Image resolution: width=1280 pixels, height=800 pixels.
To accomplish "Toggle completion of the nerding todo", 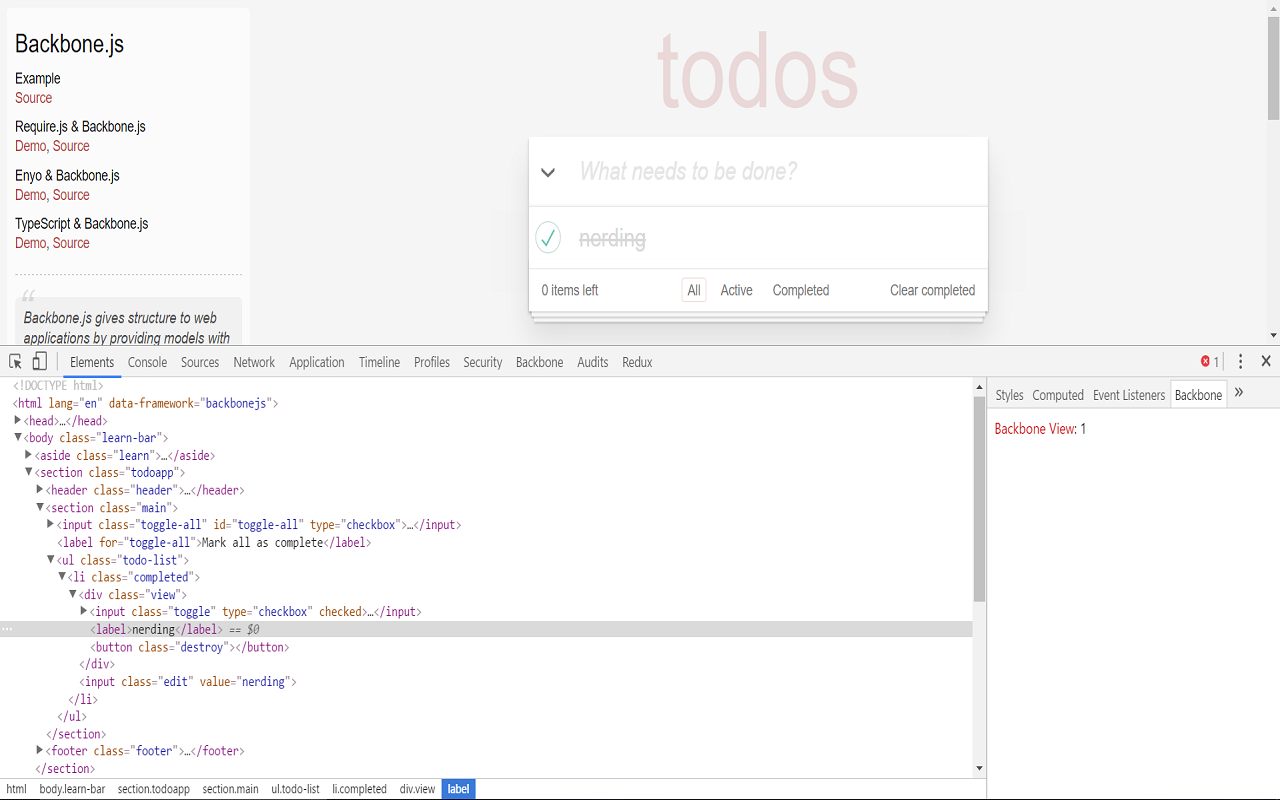I will [x=548, y=237].
